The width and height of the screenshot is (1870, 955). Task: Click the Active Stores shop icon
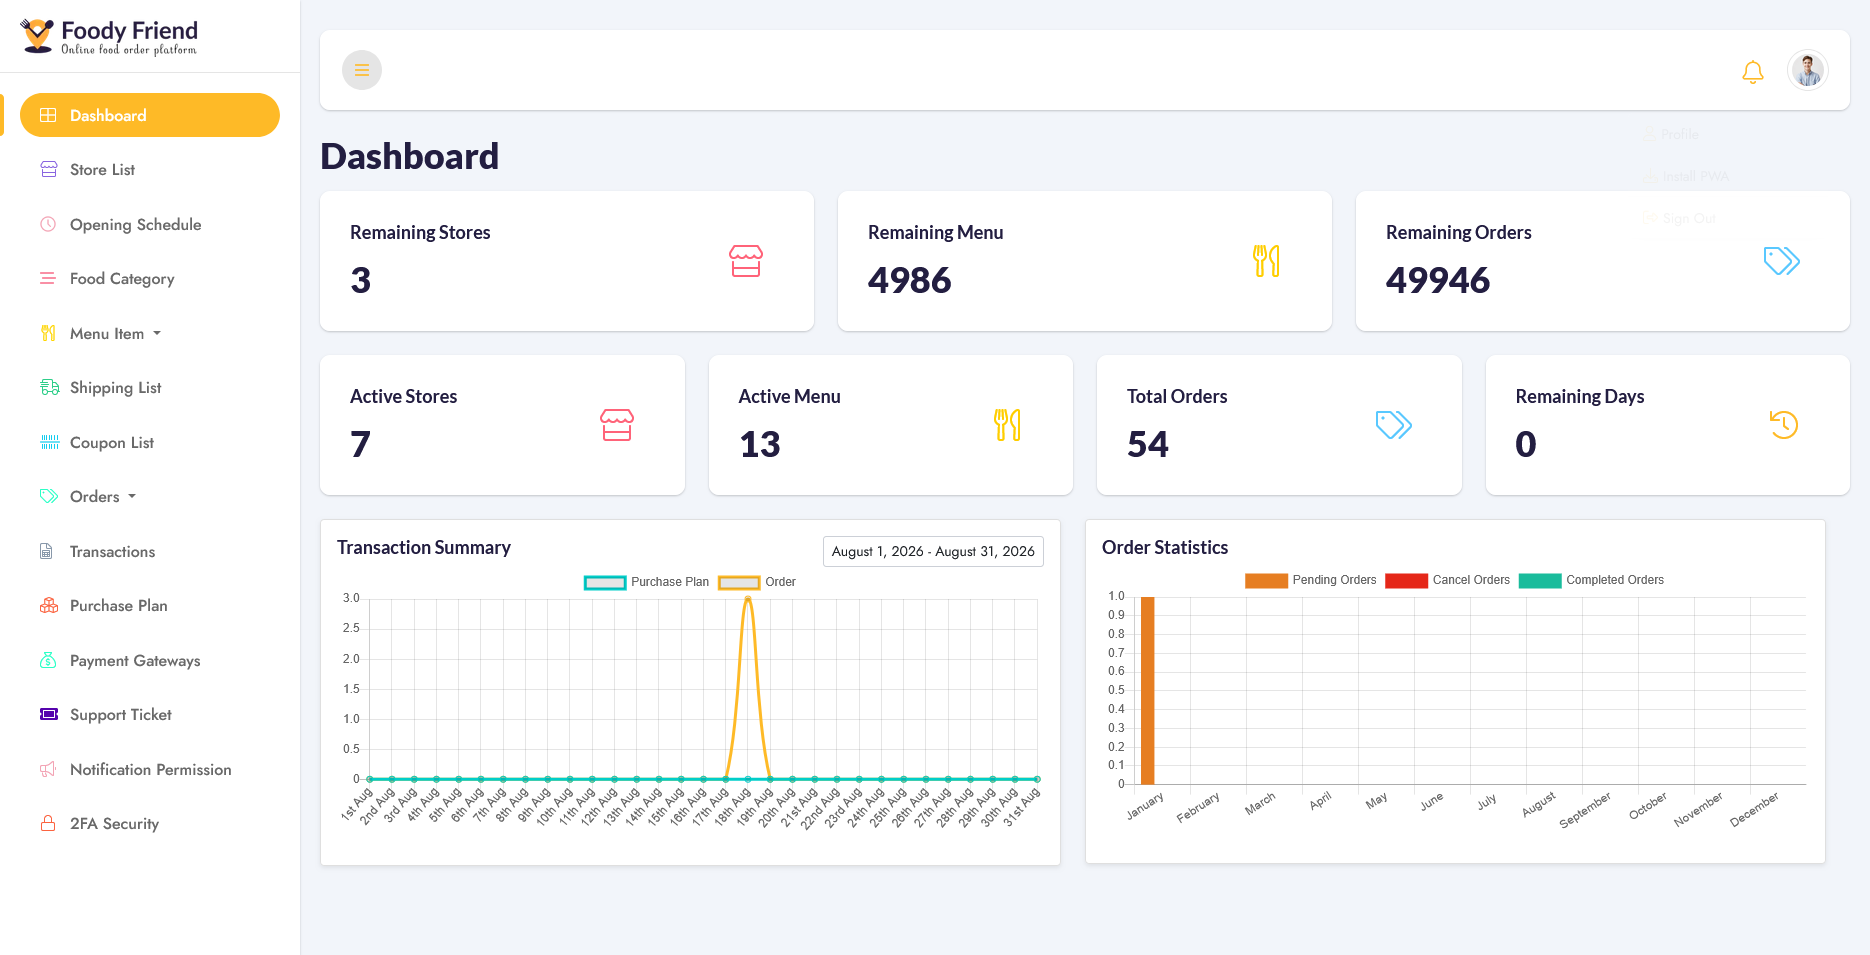click(617, 425)
